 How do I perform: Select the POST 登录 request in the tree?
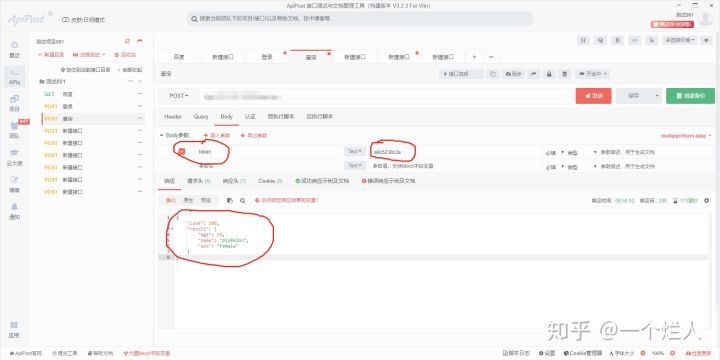click(92, 106)
